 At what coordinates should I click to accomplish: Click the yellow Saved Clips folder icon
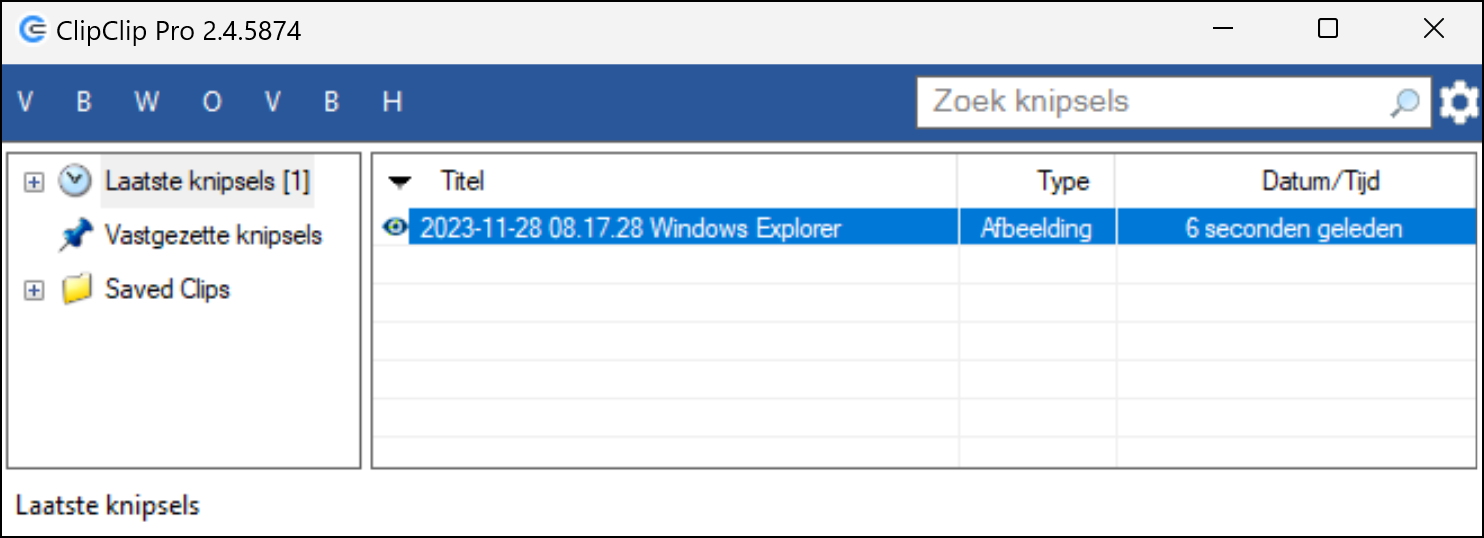pyautogui.click(x=76, y=290)
